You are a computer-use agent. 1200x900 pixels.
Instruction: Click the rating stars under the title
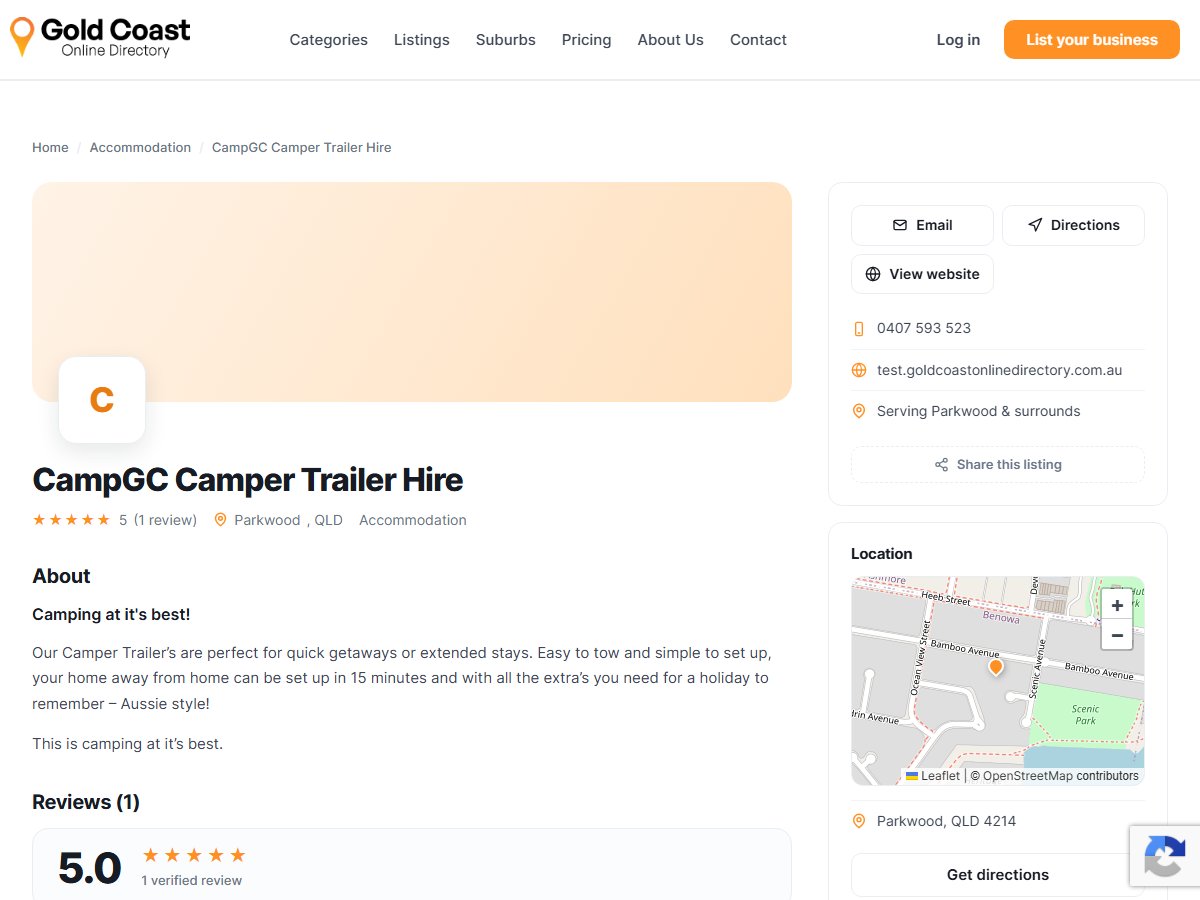pos(71,520)
